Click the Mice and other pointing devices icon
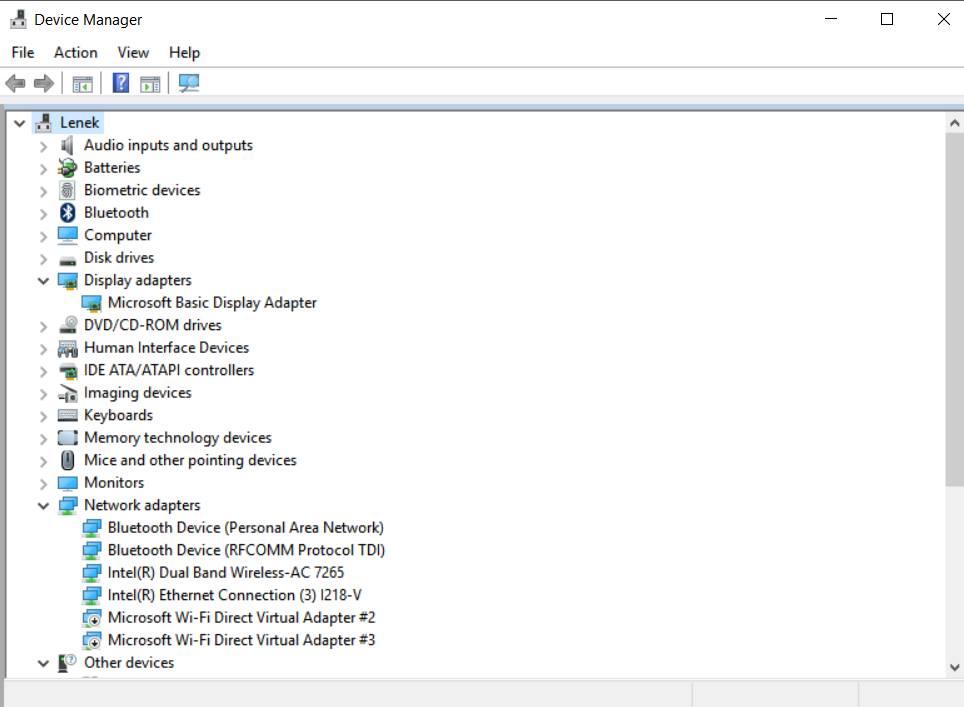The width and height of the screenshot is (964, 707). click(68, 460)
